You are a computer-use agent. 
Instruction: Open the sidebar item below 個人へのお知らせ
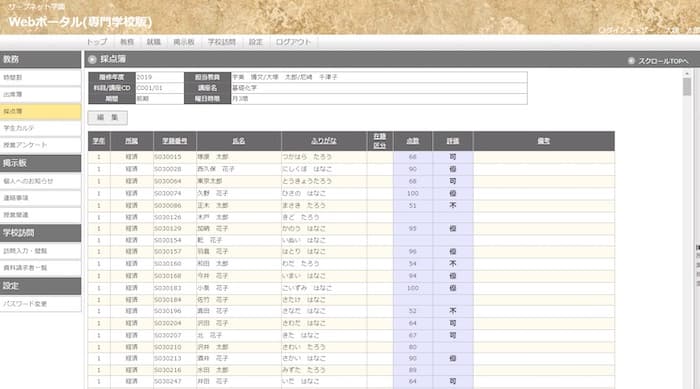(x=41, y=198)
